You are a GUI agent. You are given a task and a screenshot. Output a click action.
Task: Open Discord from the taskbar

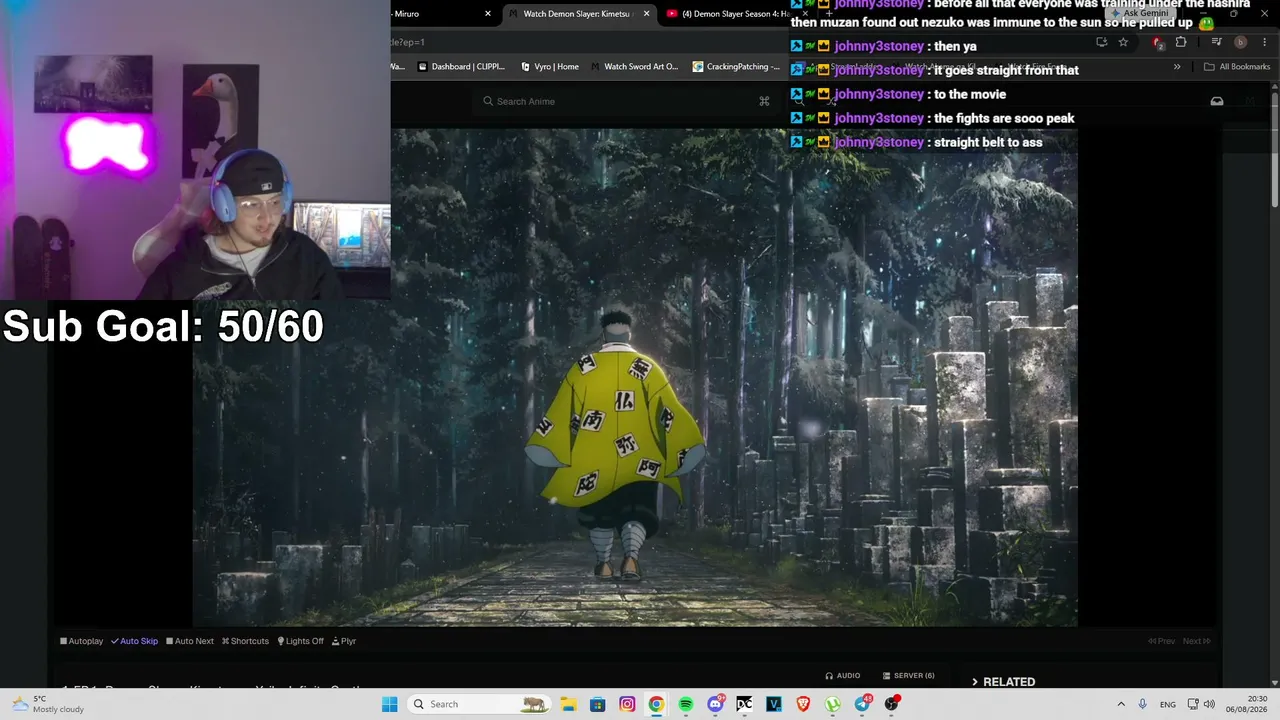pos(716,704)
